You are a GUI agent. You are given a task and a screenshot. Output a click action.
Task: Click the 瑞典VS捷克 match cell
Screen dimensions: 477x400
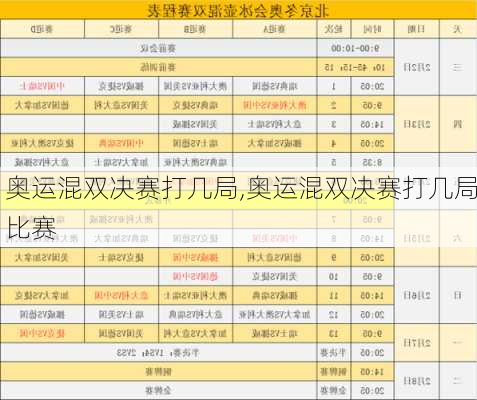tap(195, 105)
